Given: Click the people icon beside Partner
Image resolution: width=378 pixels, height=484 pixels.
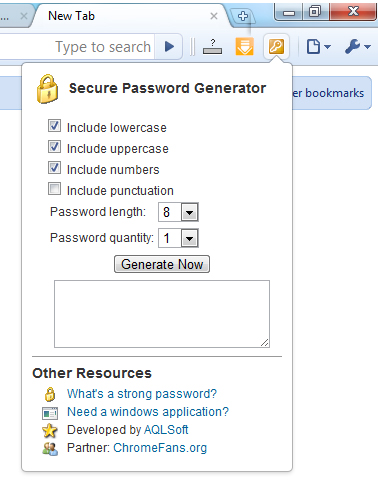Looking at the screenshot, I should pyautogui.click(x=50, y=449).
